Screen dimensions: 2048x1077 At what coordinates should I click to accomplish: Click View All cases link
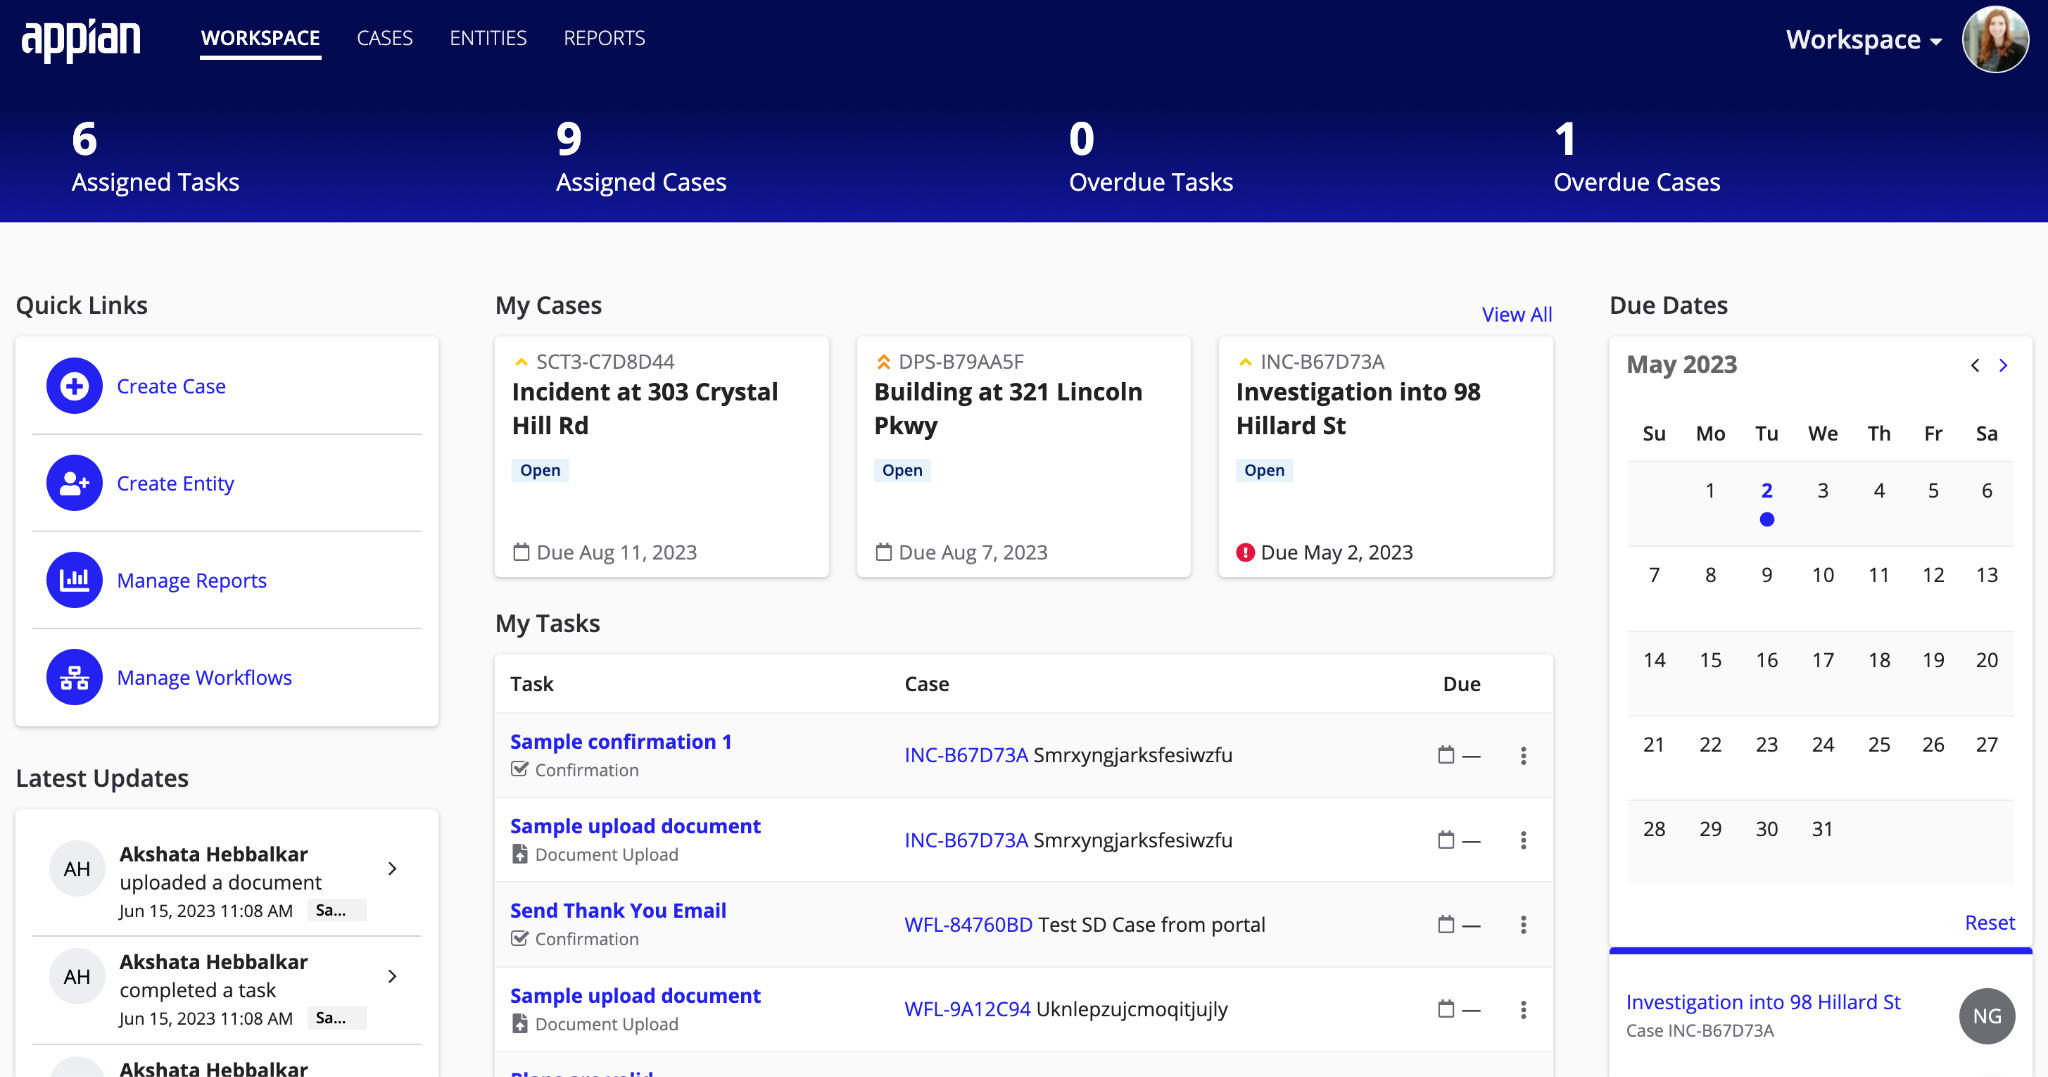point(1516,314)
